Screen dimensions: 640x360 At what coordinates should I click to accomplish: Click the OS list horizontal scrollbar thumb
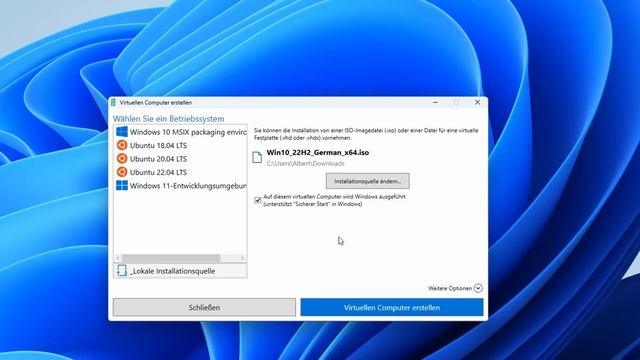(171, 258)
